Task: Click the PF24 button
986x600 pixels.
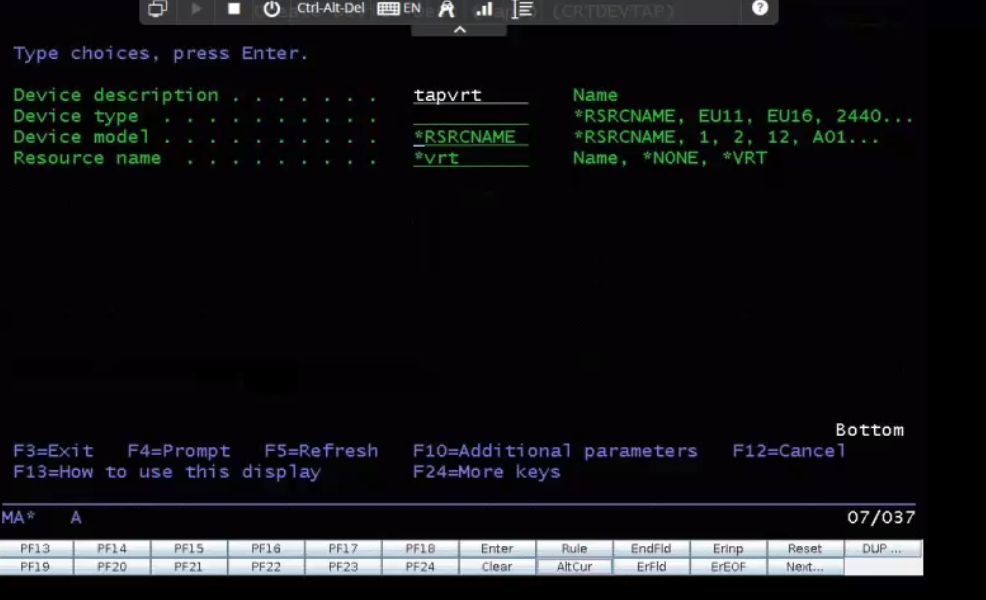Action: click(420, 567)
